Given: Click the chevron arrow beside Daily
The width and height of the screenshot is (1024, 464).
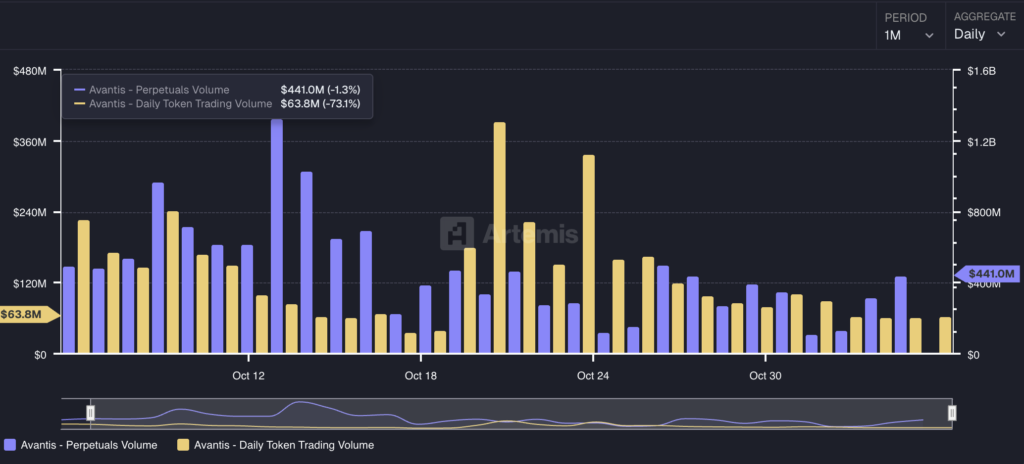Looking at the screenshot, I should point(1001,35).
